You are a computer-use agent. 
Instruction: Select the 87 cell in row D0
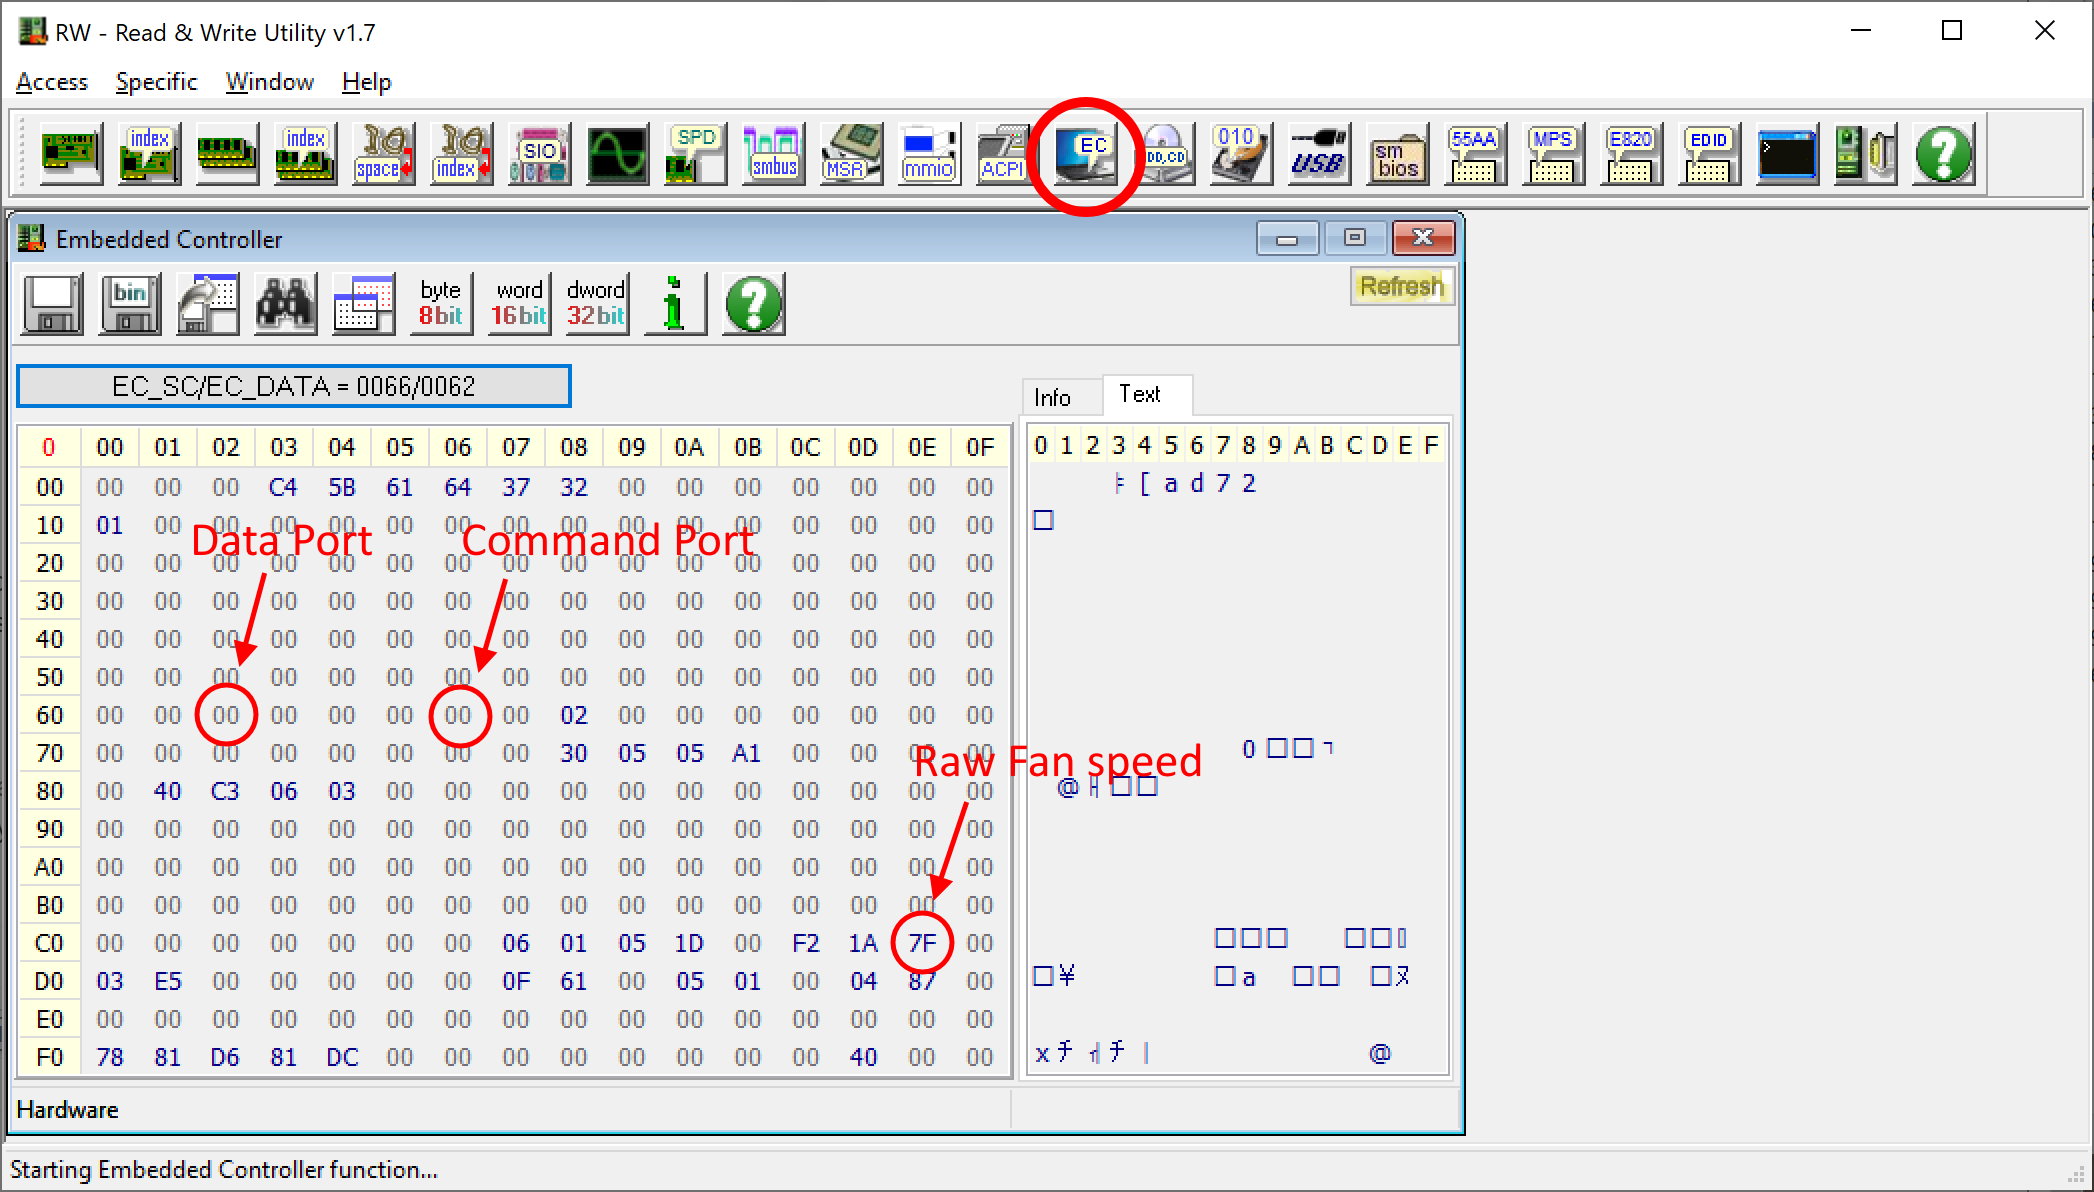point(922,981)
